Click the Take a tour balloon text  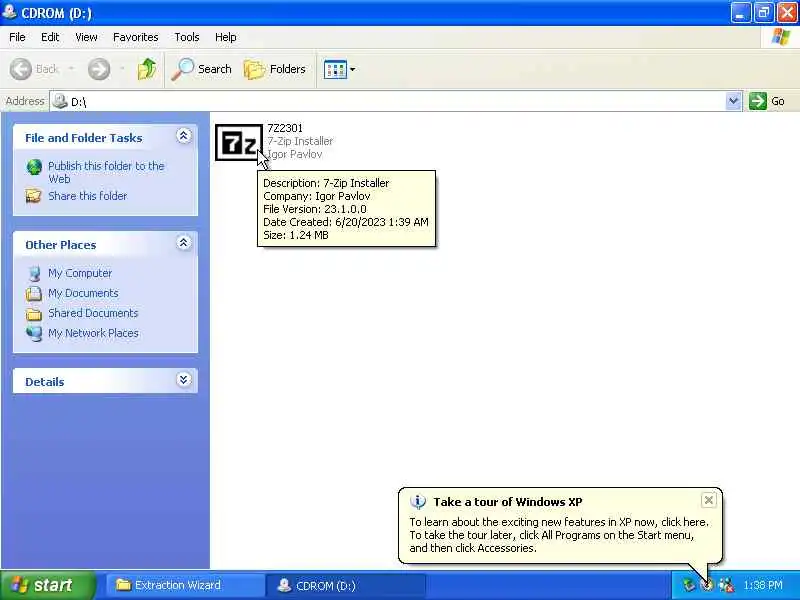click(559, 535)
